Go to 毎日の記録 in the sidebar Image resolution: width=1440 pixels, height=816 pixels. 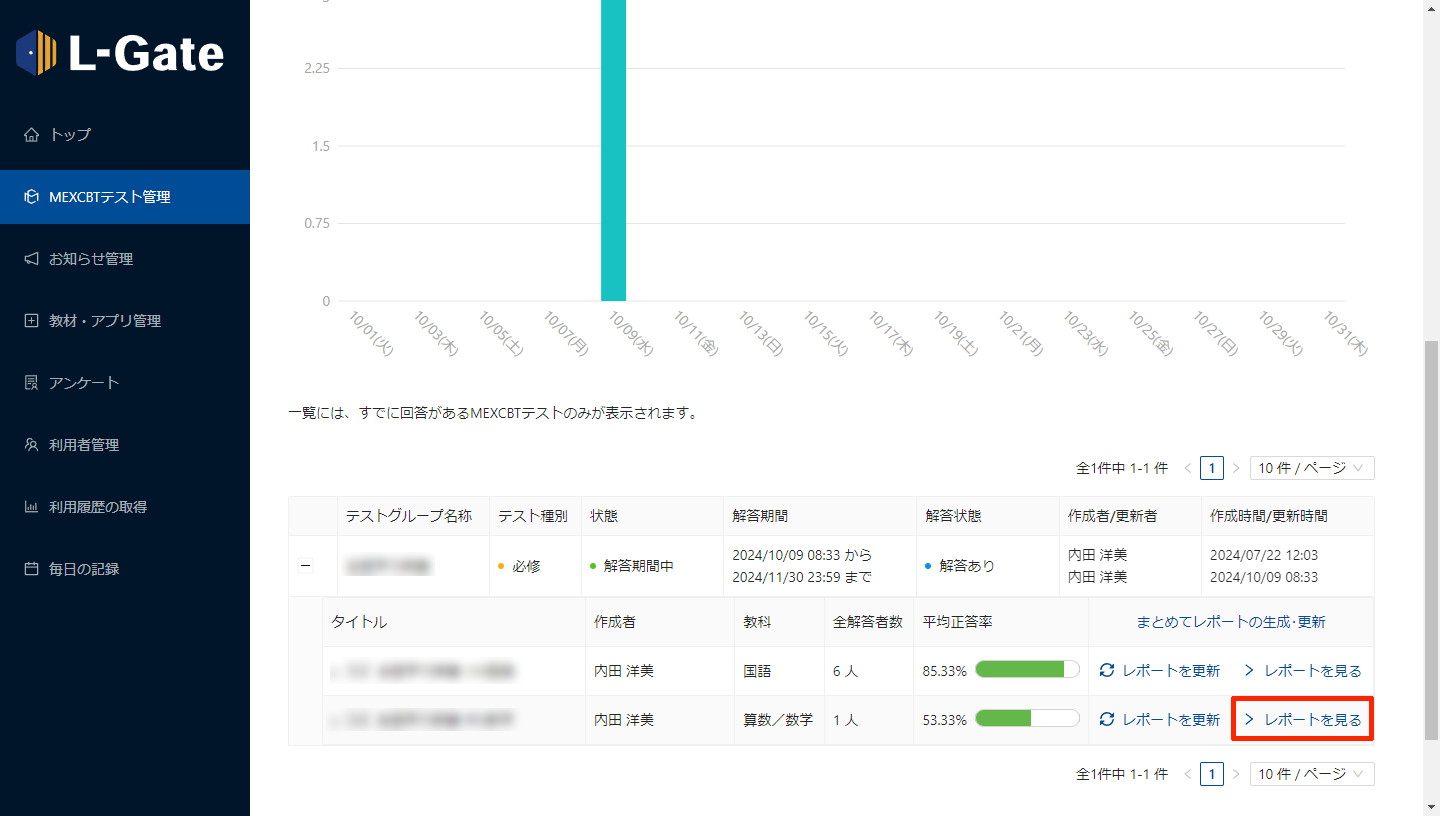pyautogui.click(x=84, y=569)
